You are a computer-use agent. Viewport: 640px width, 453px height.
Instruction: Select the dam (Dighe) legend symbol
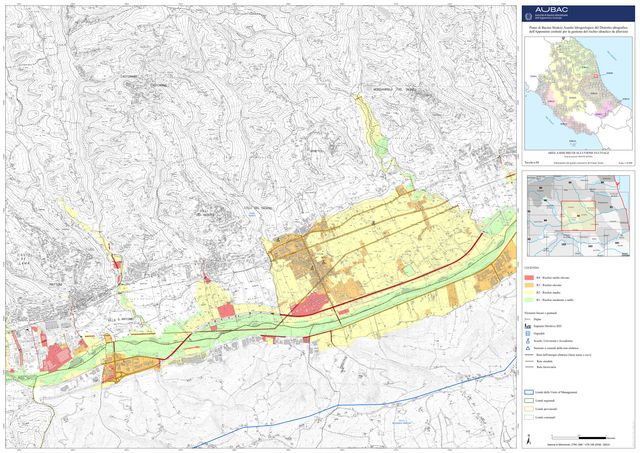tap(527, 319)
